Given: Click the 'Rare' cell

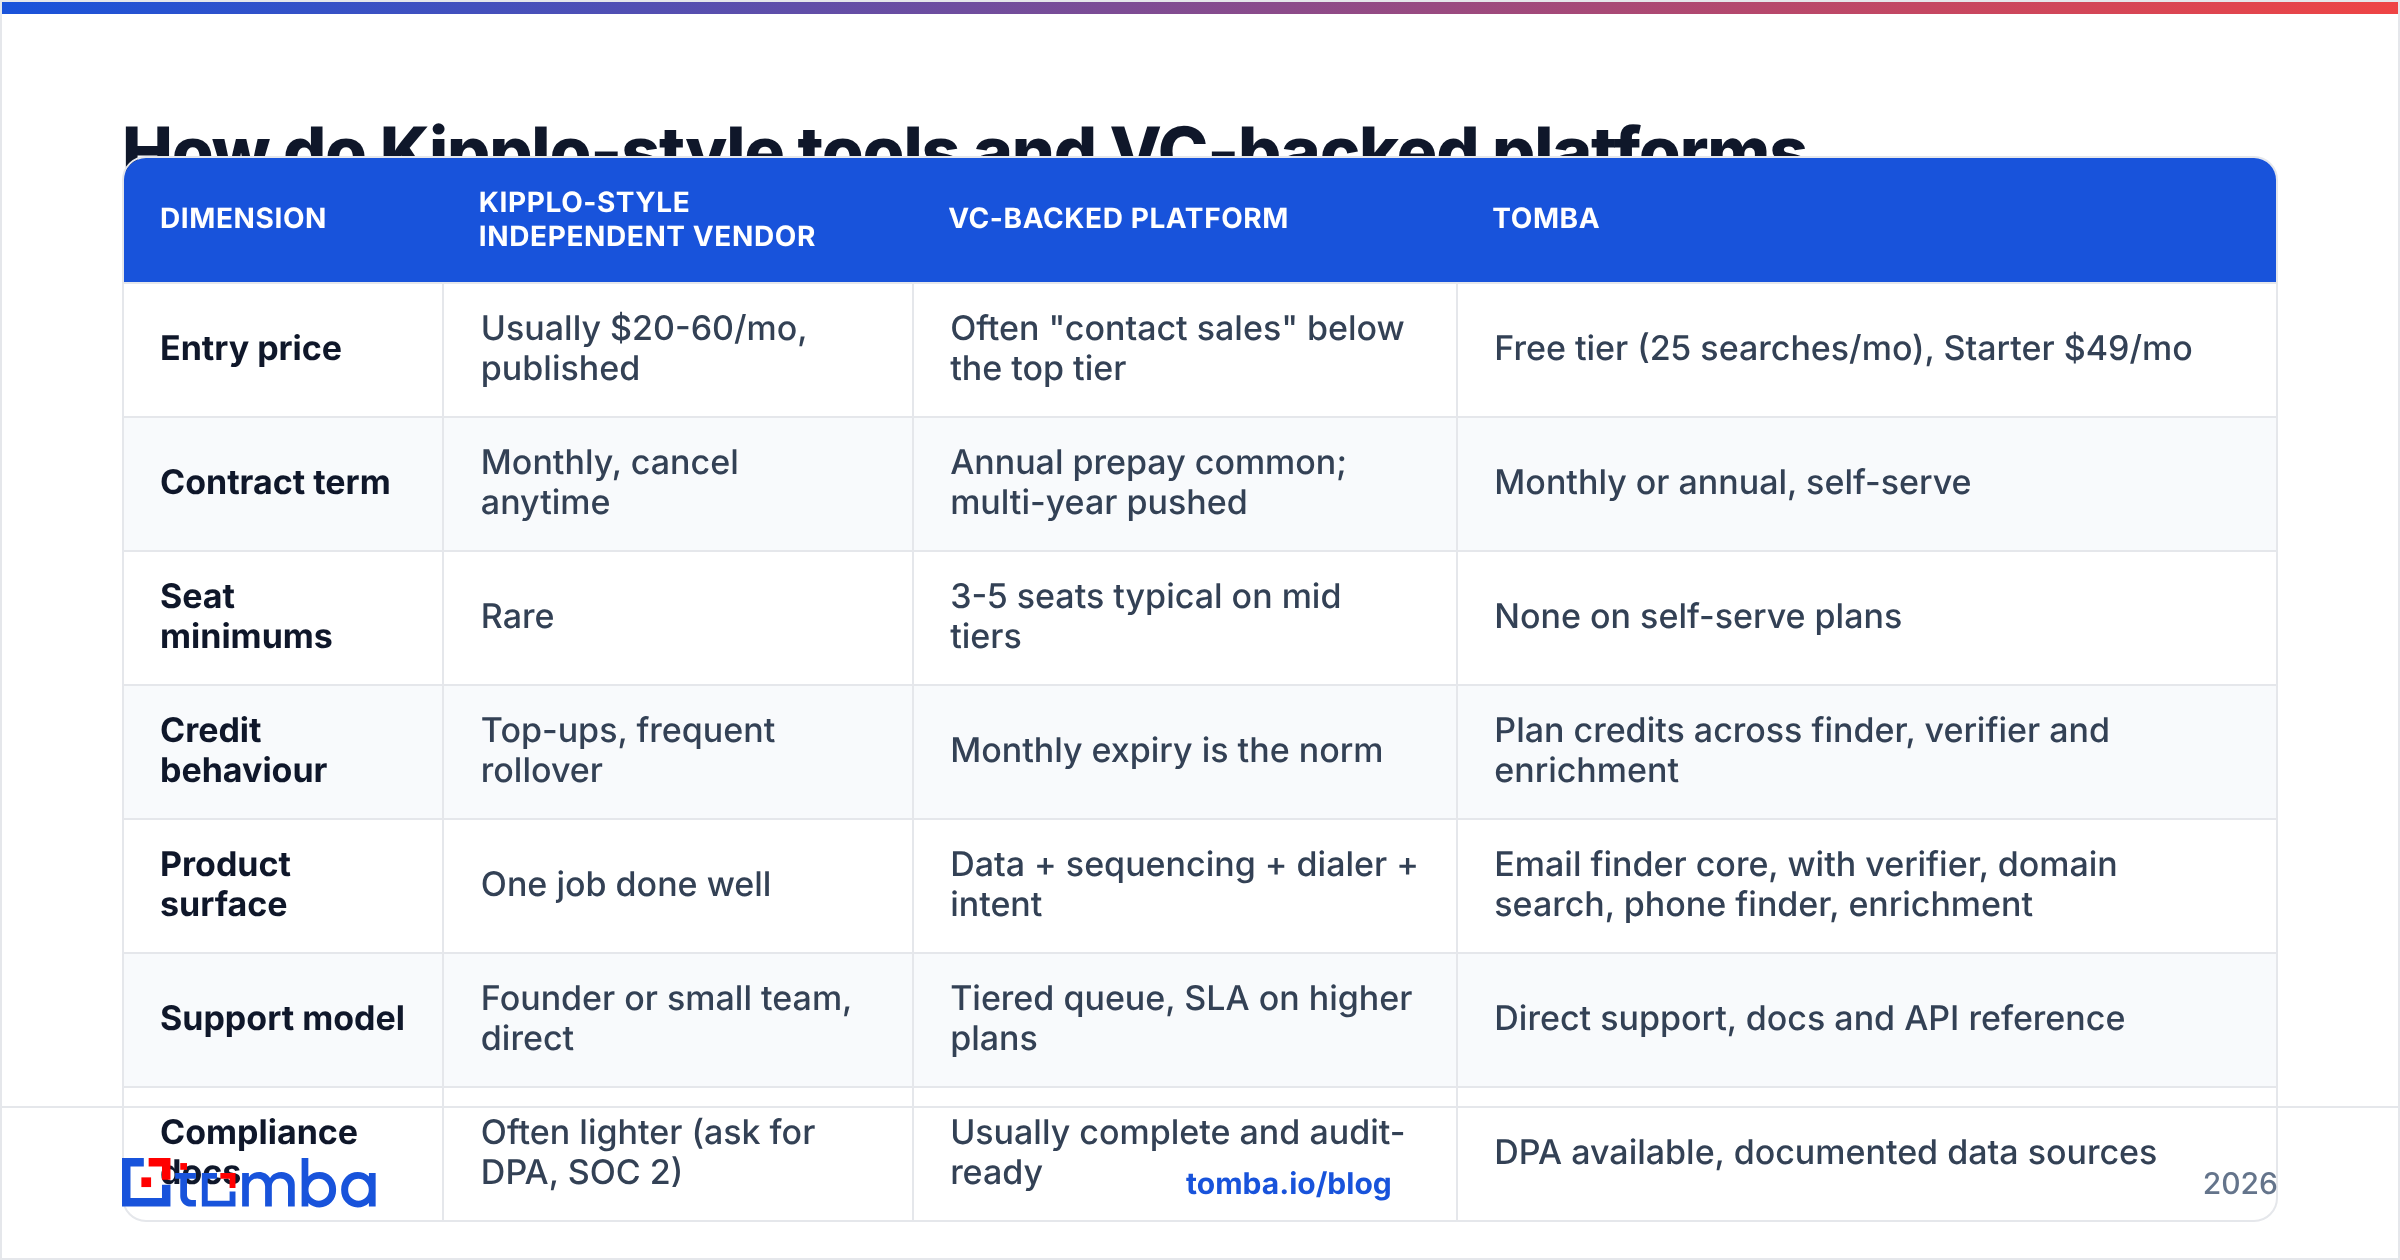Looking at the screenshot, I should [678, 618].
